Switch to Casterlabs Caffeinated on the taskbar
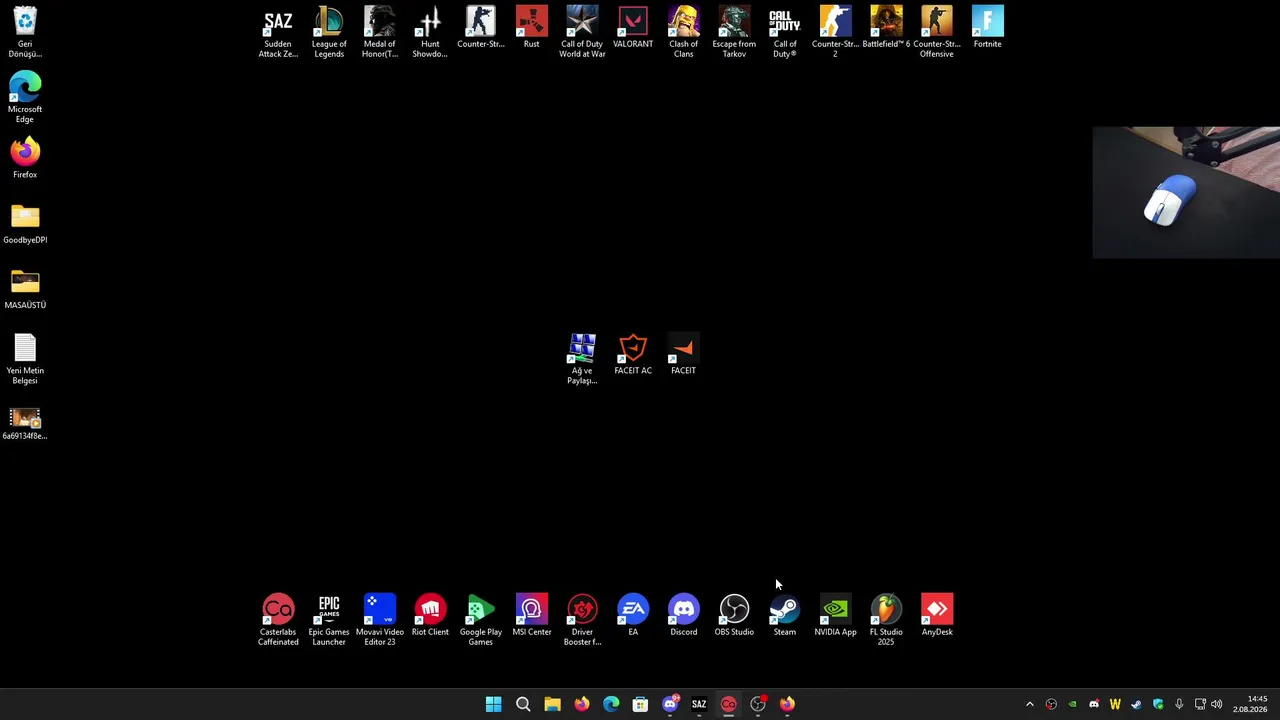 click(x=728, y=704)
